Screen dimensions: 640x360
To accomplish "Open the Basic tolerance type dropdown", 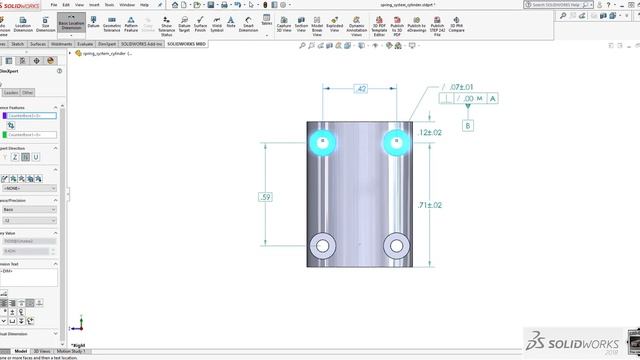I will point(29,209).
